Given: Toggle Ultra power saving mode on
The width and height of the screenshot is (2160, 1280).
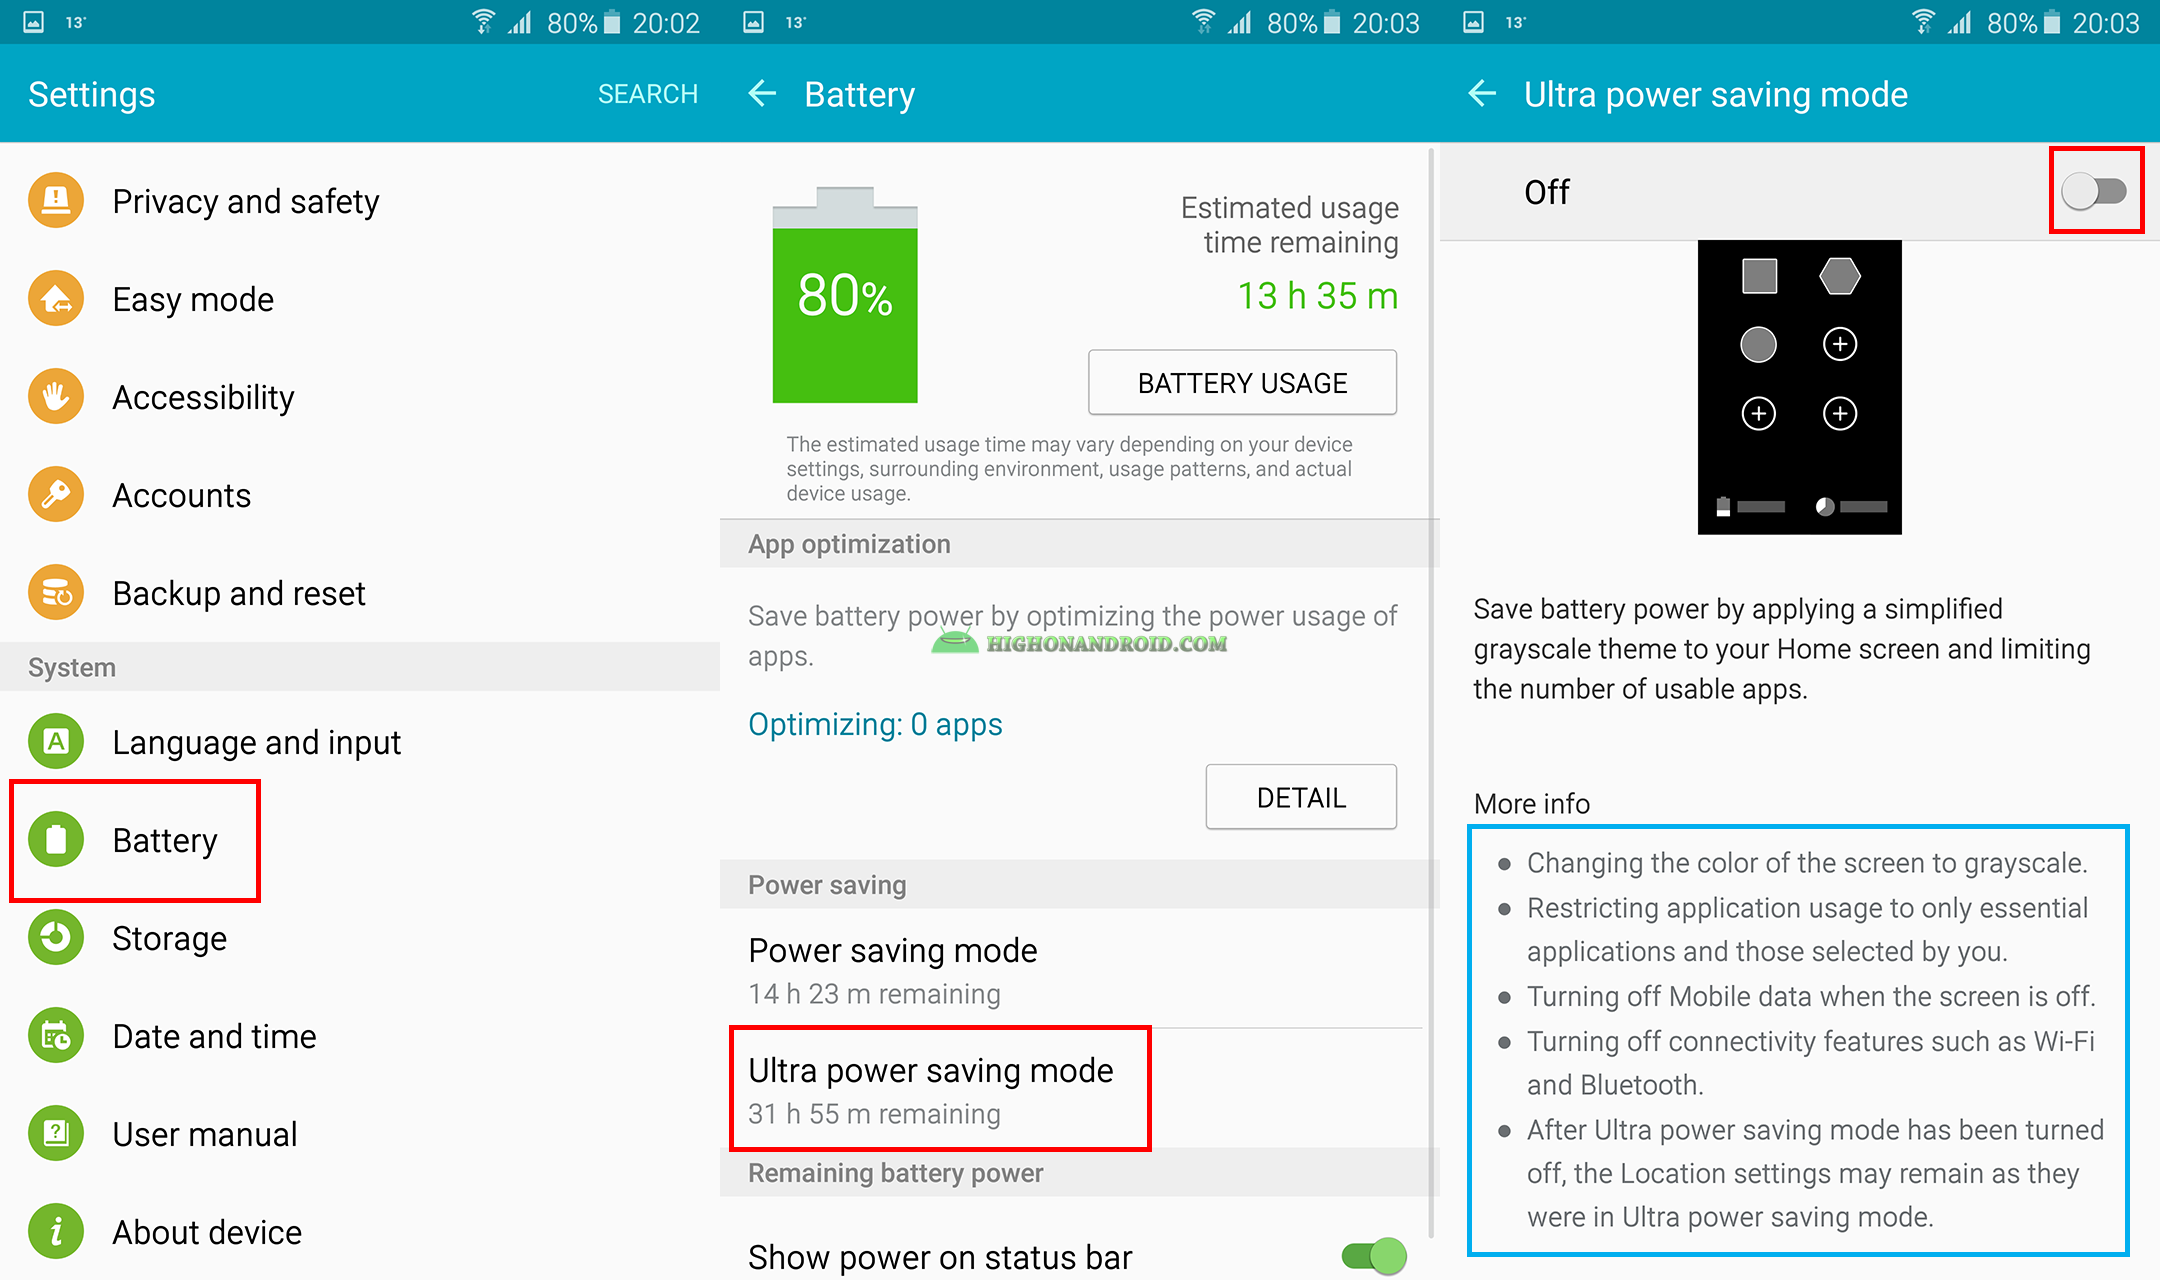Looking at the screenshot, I should [2102, 194].
